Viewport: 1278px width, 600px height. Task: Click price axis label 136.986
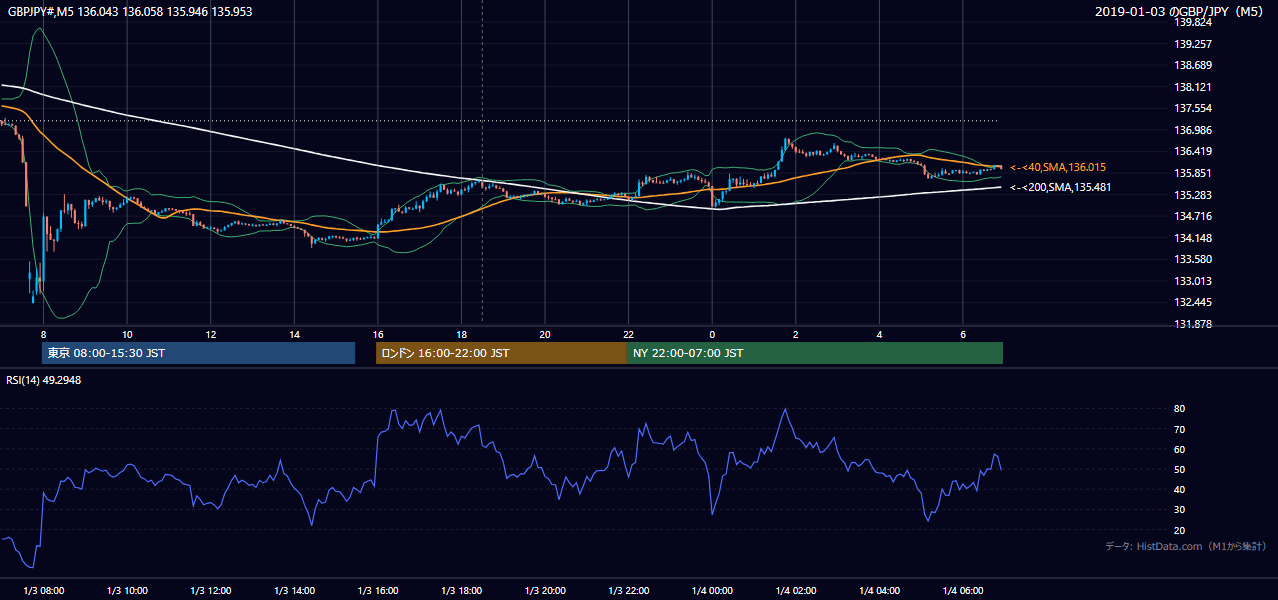(x=1193, y=130)
